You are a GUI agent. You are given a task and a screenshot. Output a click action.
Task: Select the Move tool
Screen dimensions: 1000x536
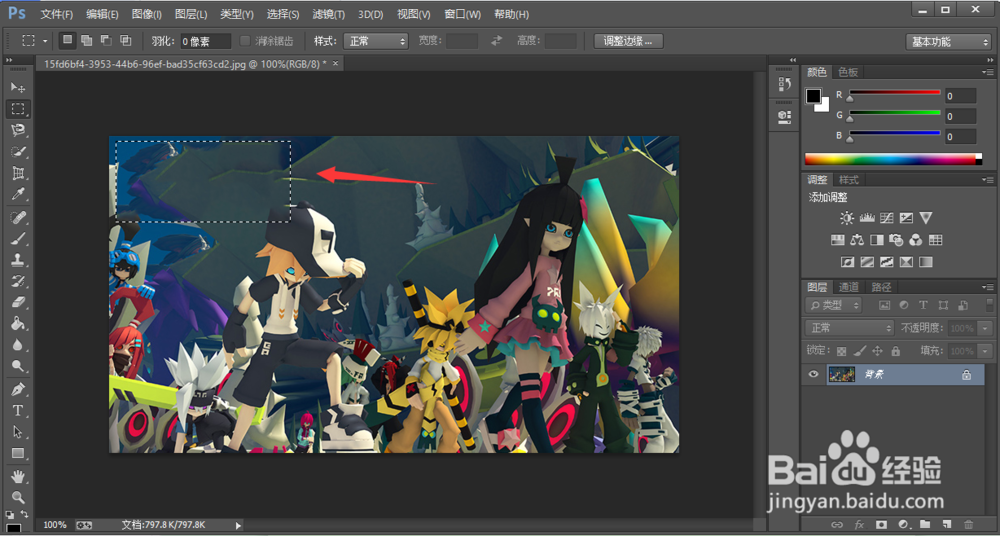click(18, 88)
